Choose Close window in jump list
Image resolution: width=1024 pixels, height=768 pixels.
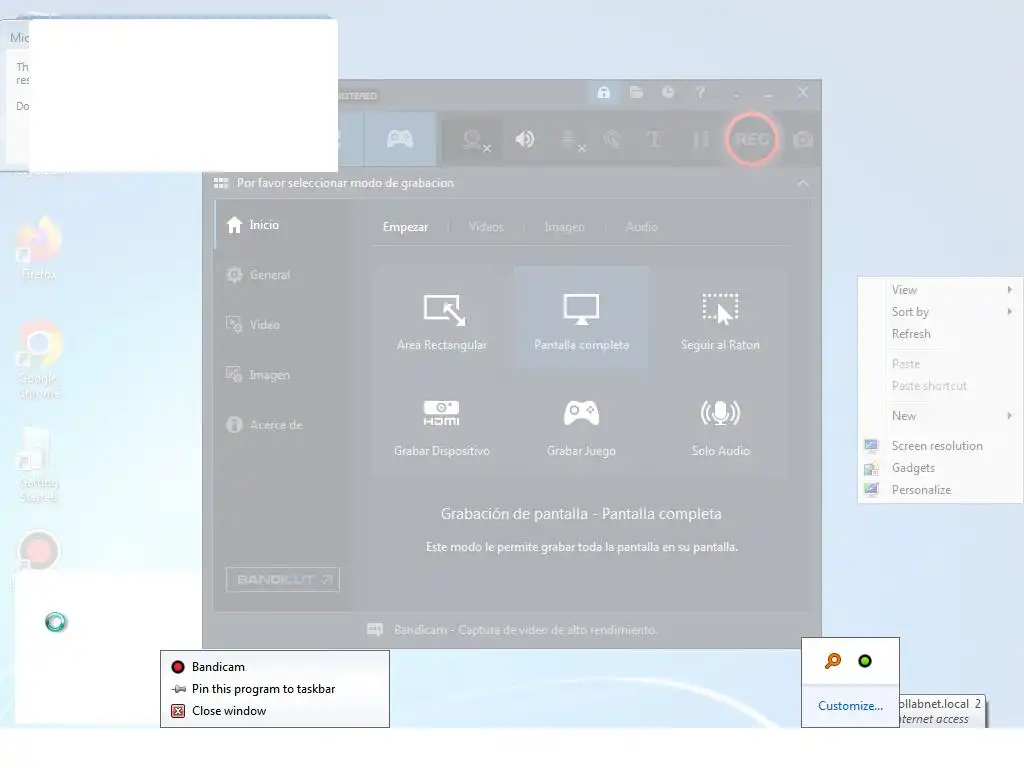[275, 711]
